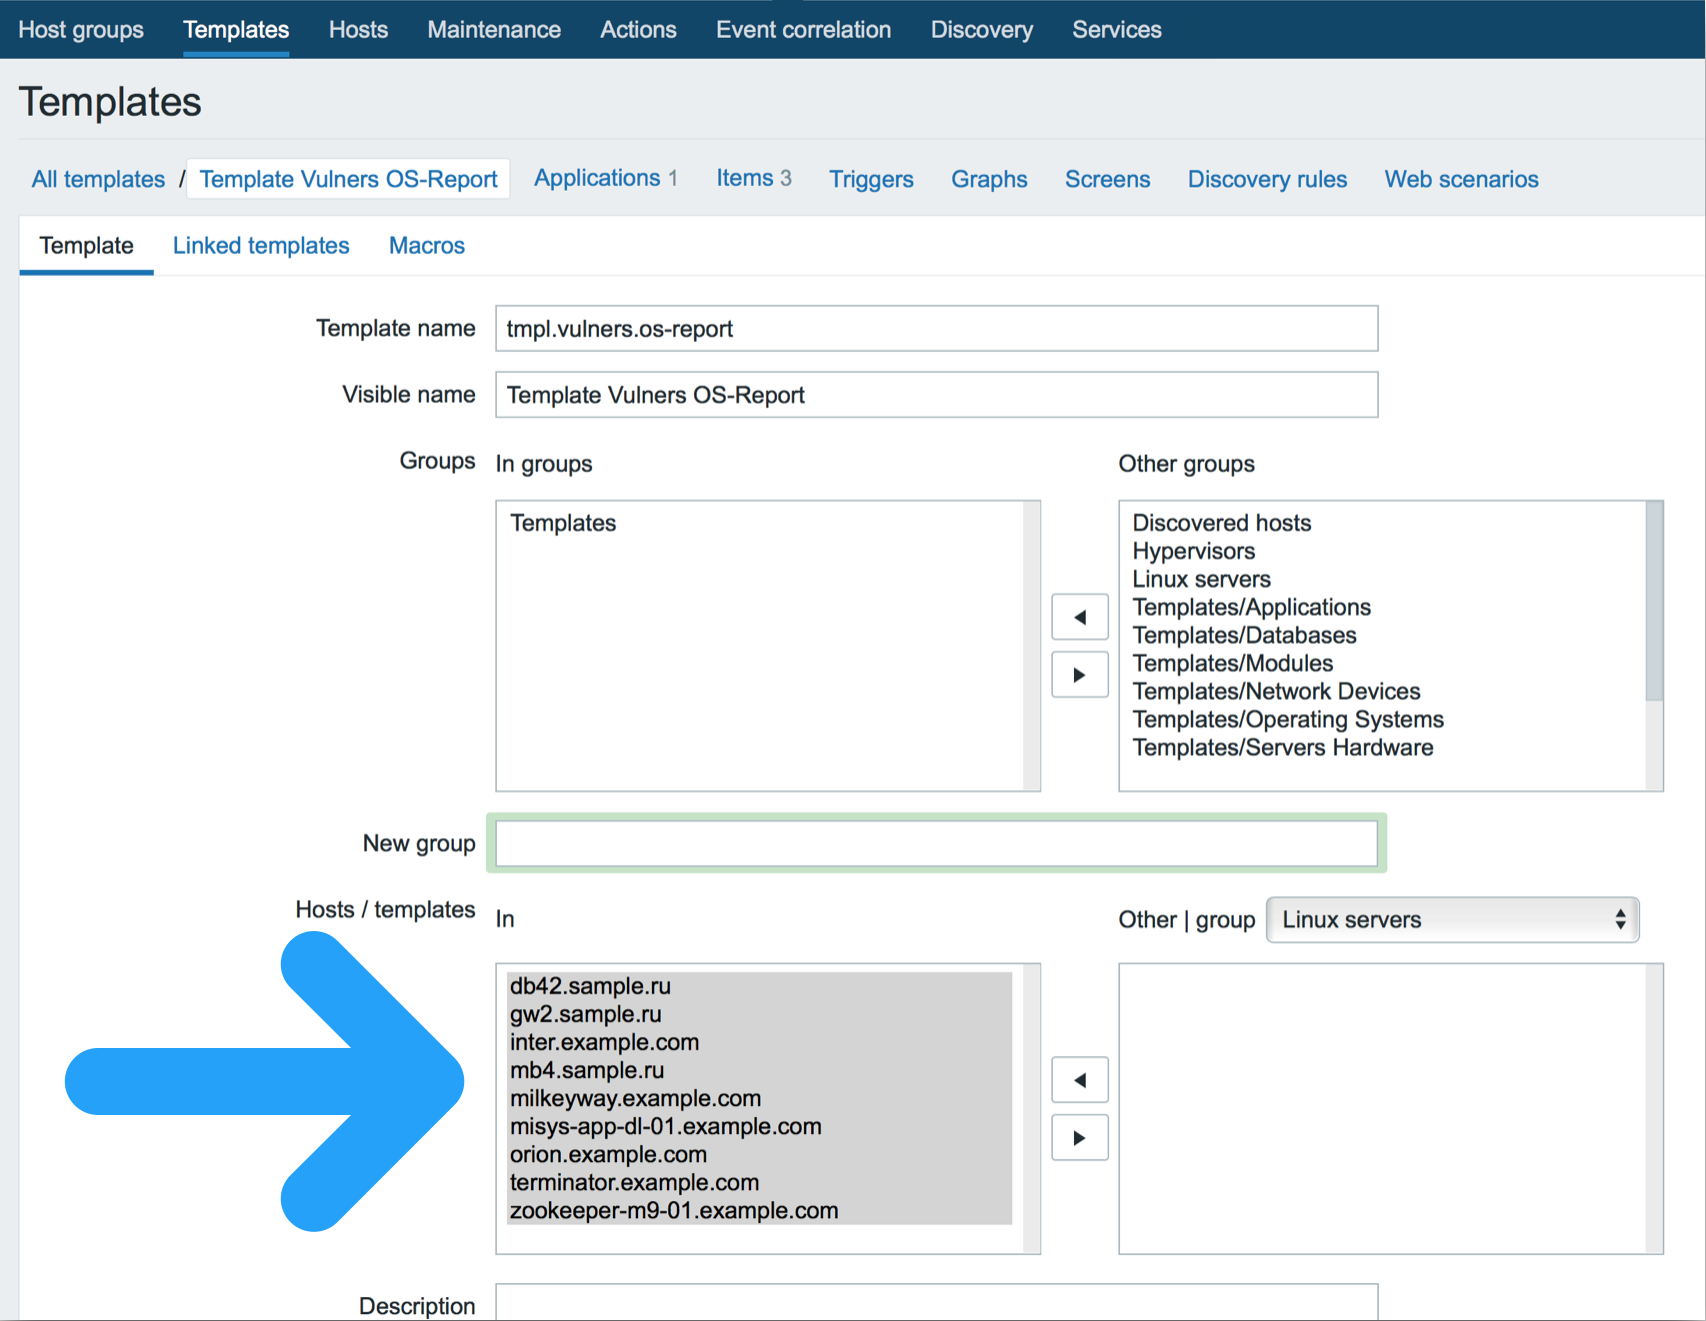Open the Web scenarios section
The image size is (1706, 1321).
[x=1461, y=179]
